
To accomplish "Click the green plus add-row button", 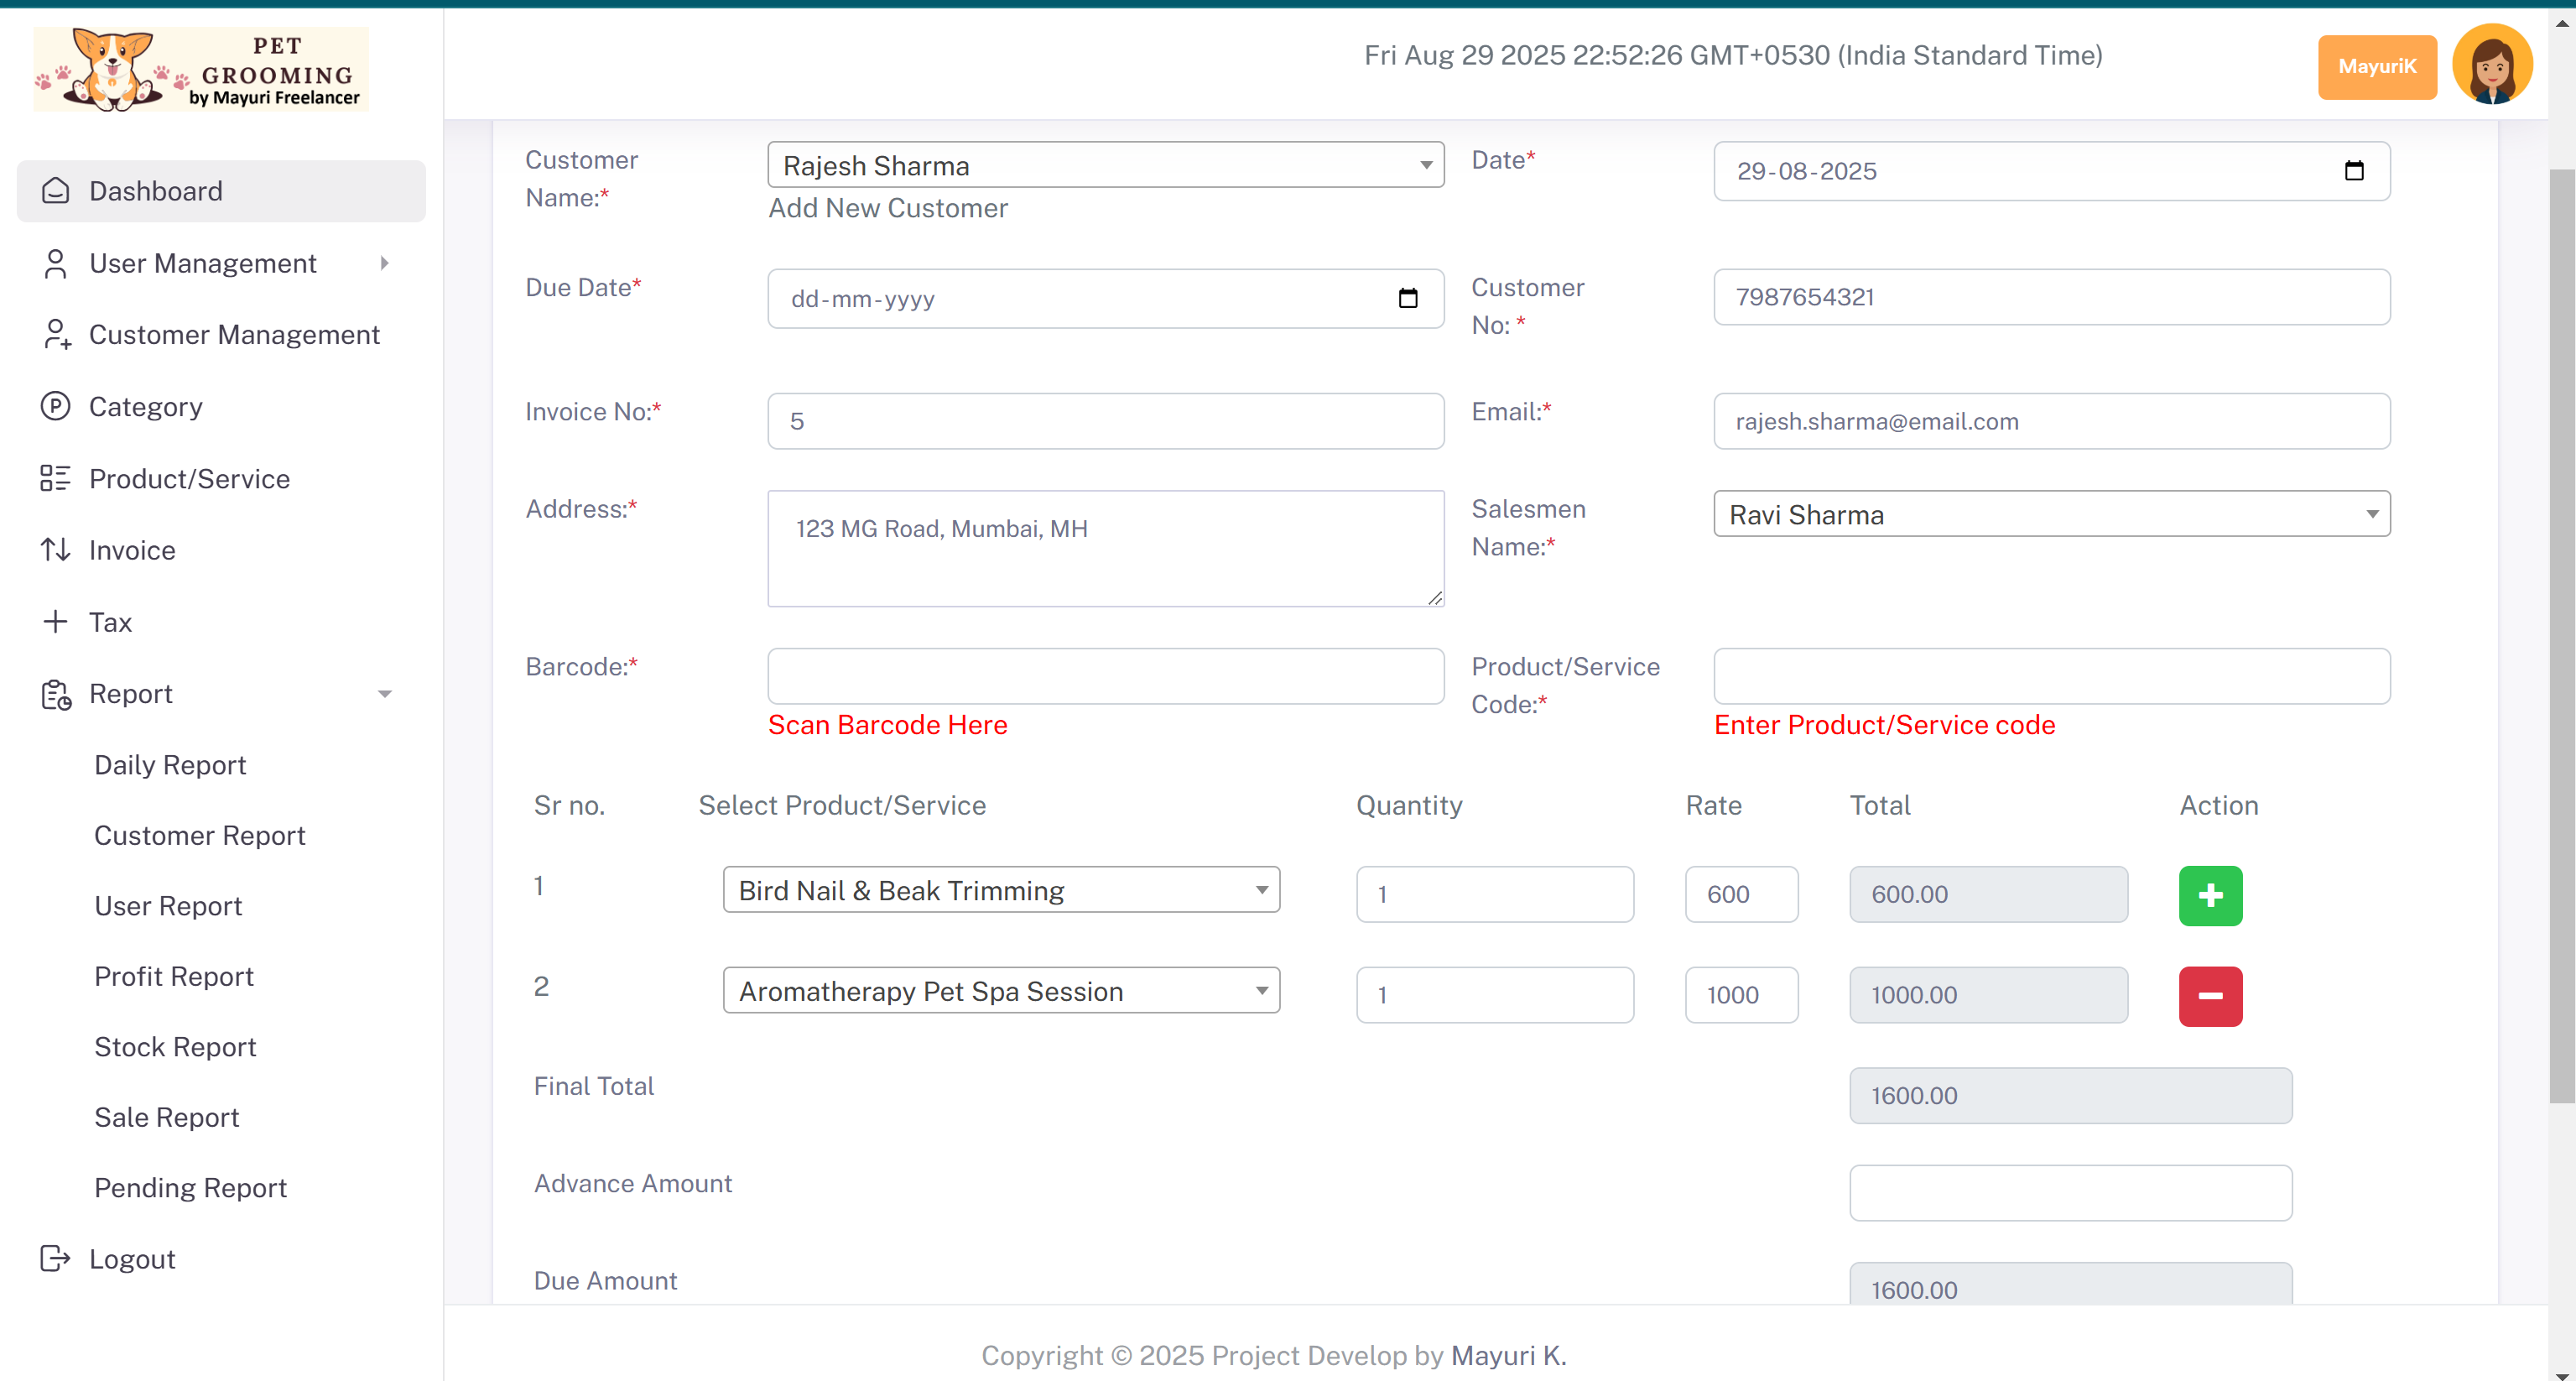I will [x=2210, y=895].
